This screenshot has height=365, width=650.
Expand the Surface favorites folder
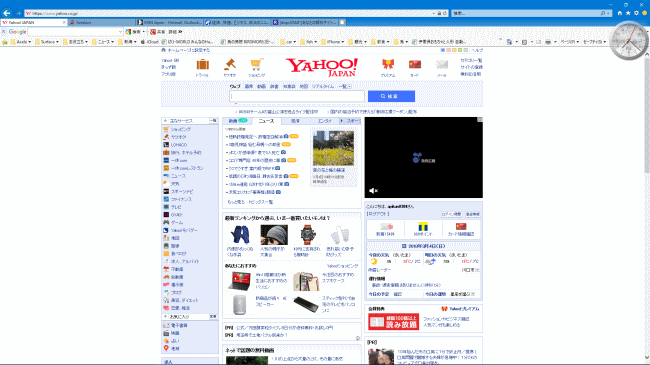46,42
